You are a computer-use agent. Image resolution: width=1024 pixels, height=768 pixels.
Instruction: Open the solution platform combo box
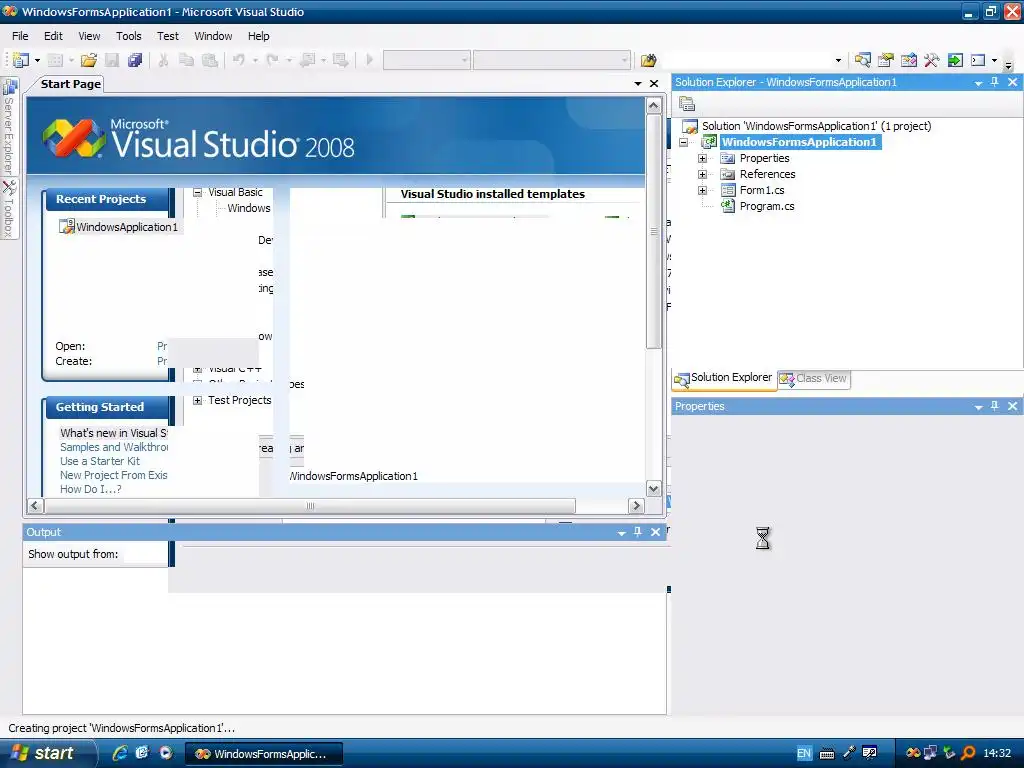point(552,60)
